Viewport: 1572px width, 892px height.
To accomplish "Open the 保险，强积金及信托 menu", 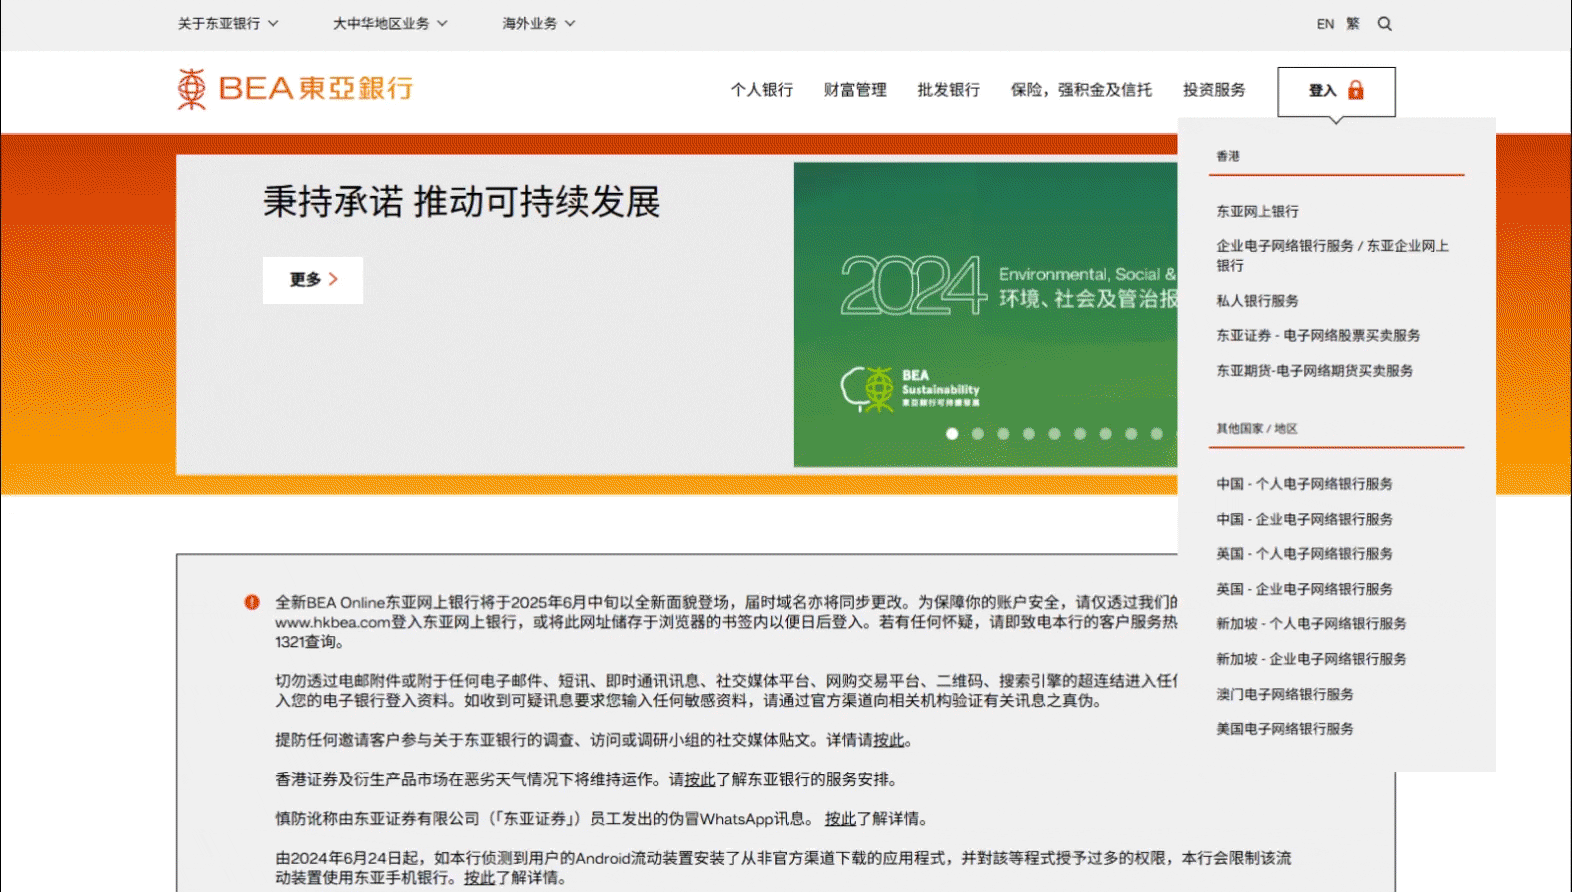I will coord(1081,90).
